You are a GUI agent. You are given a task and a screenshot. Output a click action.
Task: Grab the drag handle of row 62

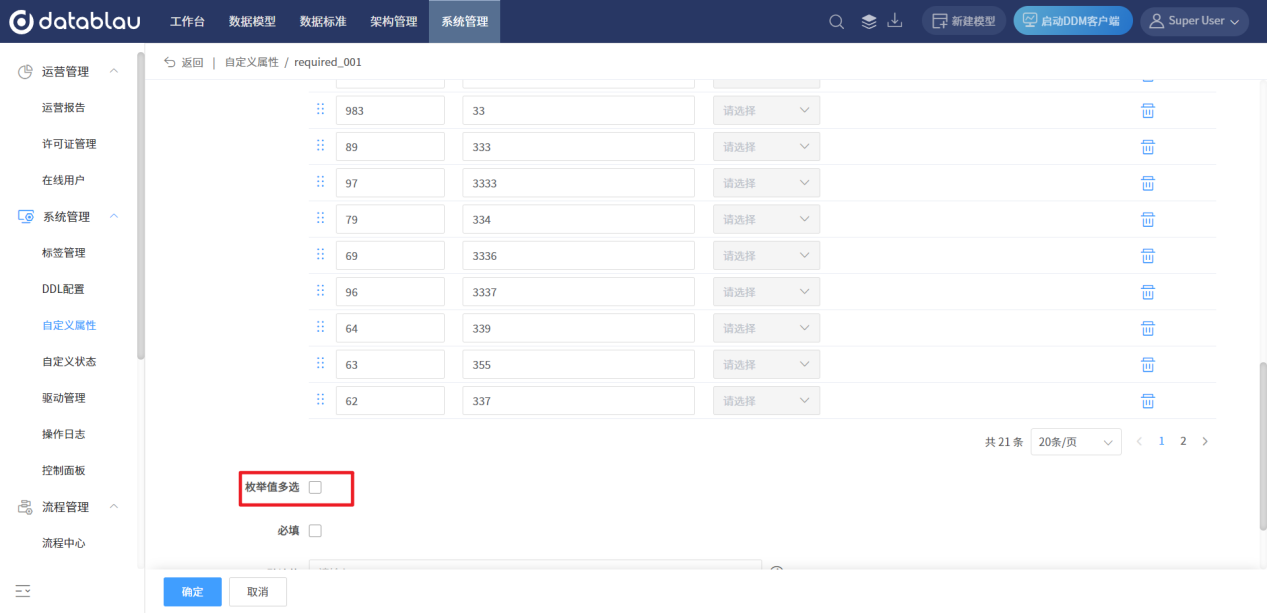tap(321, 400)
